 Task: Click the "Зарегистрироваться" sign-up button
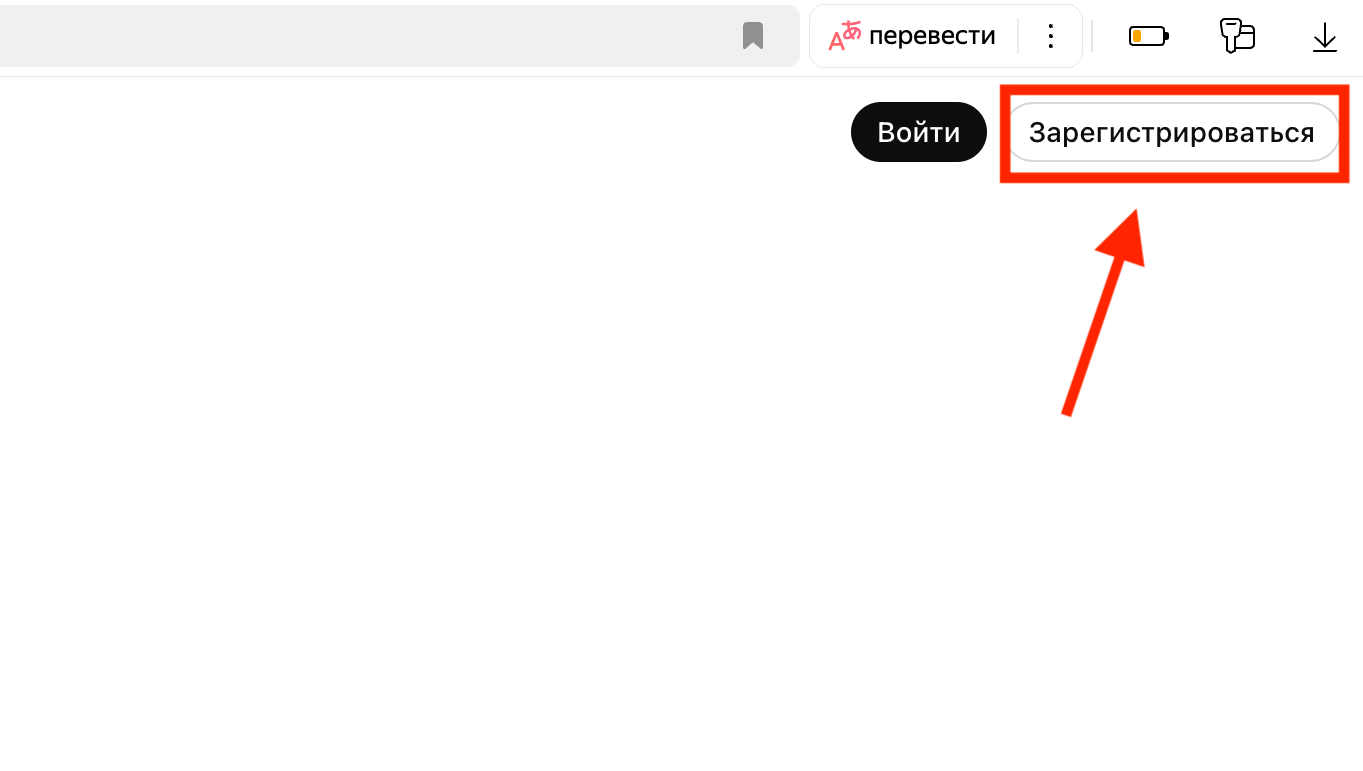tap(1171, 132)
